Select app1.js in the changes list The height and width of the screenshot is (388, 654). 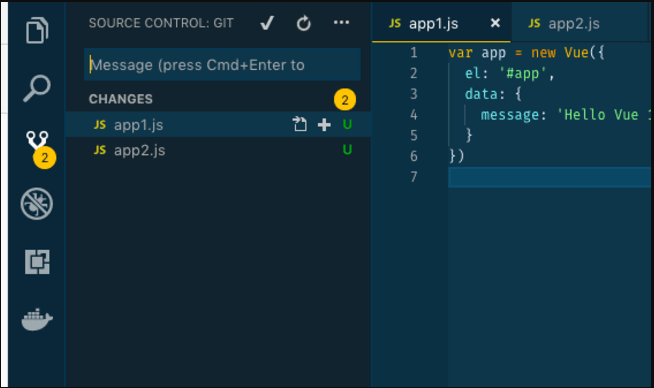[x=218, y=124]
